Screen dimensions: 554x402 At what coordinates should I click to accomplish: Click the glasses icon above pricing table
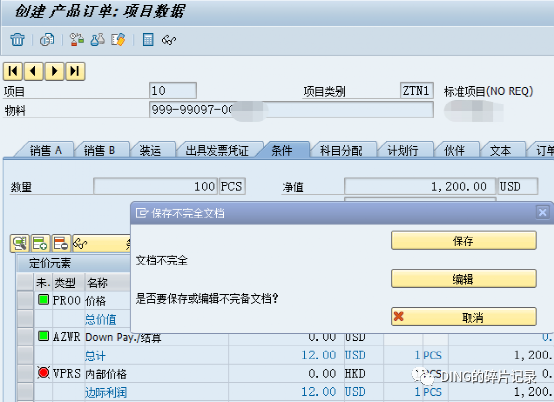click(81, 243)
